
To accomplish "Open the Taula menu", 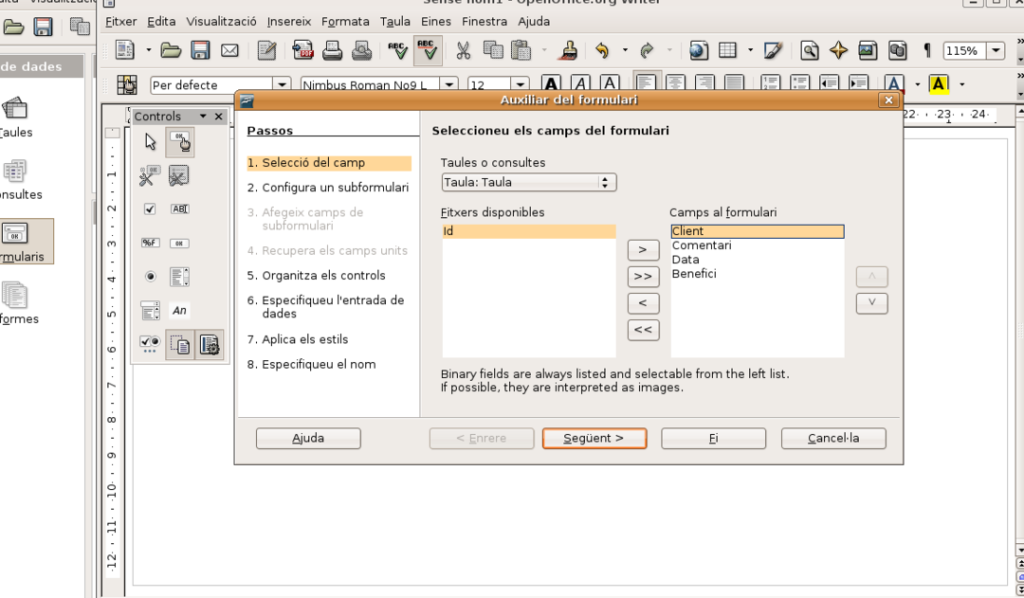I will [x=395, y=21].
